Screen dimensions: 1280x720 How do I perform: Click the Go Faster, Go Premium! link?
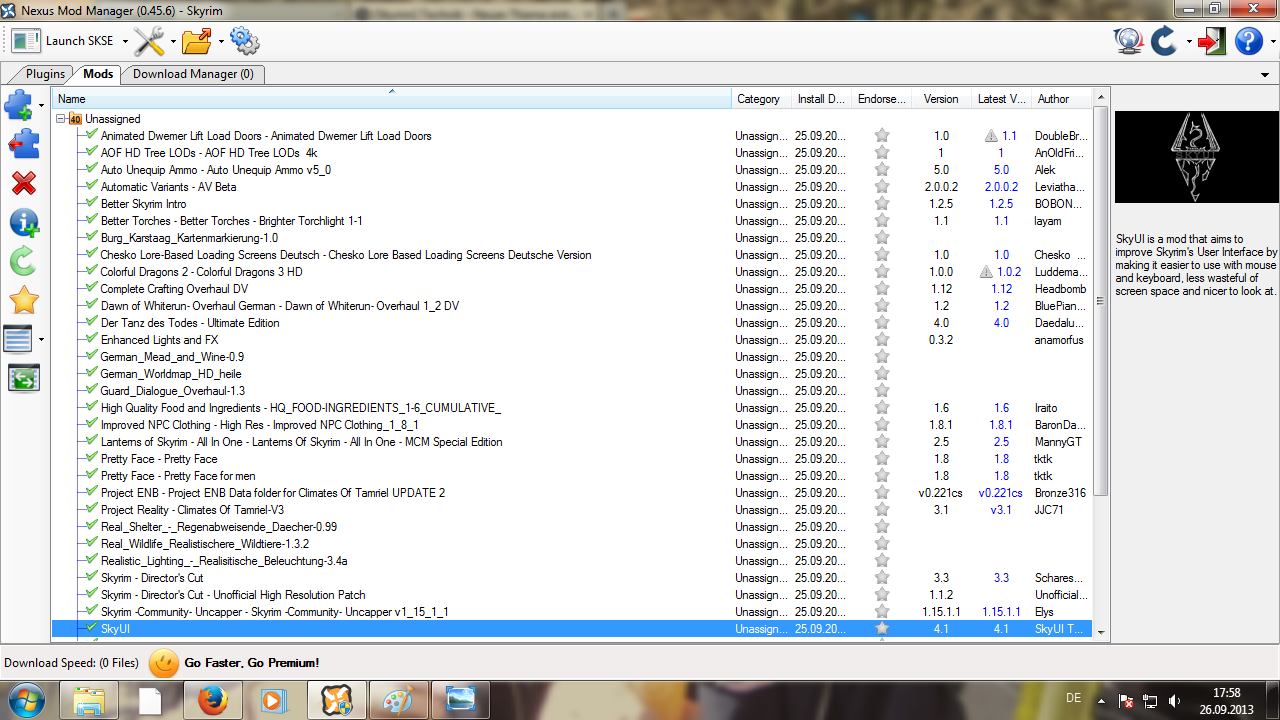[x=251, y=663]
